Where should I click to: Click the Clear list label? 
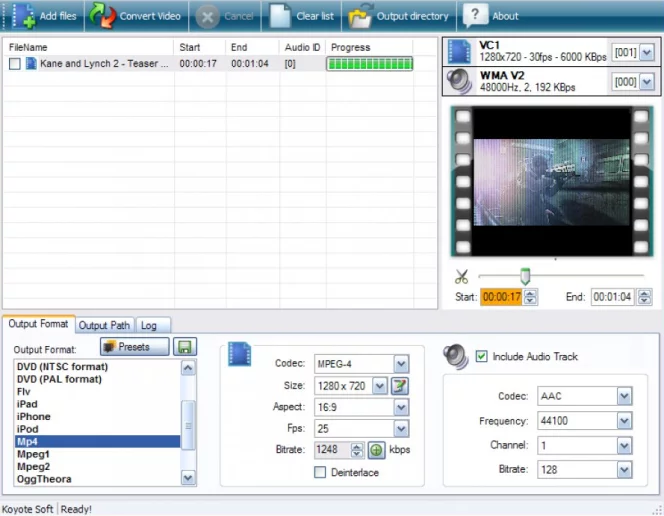point(315,16)
